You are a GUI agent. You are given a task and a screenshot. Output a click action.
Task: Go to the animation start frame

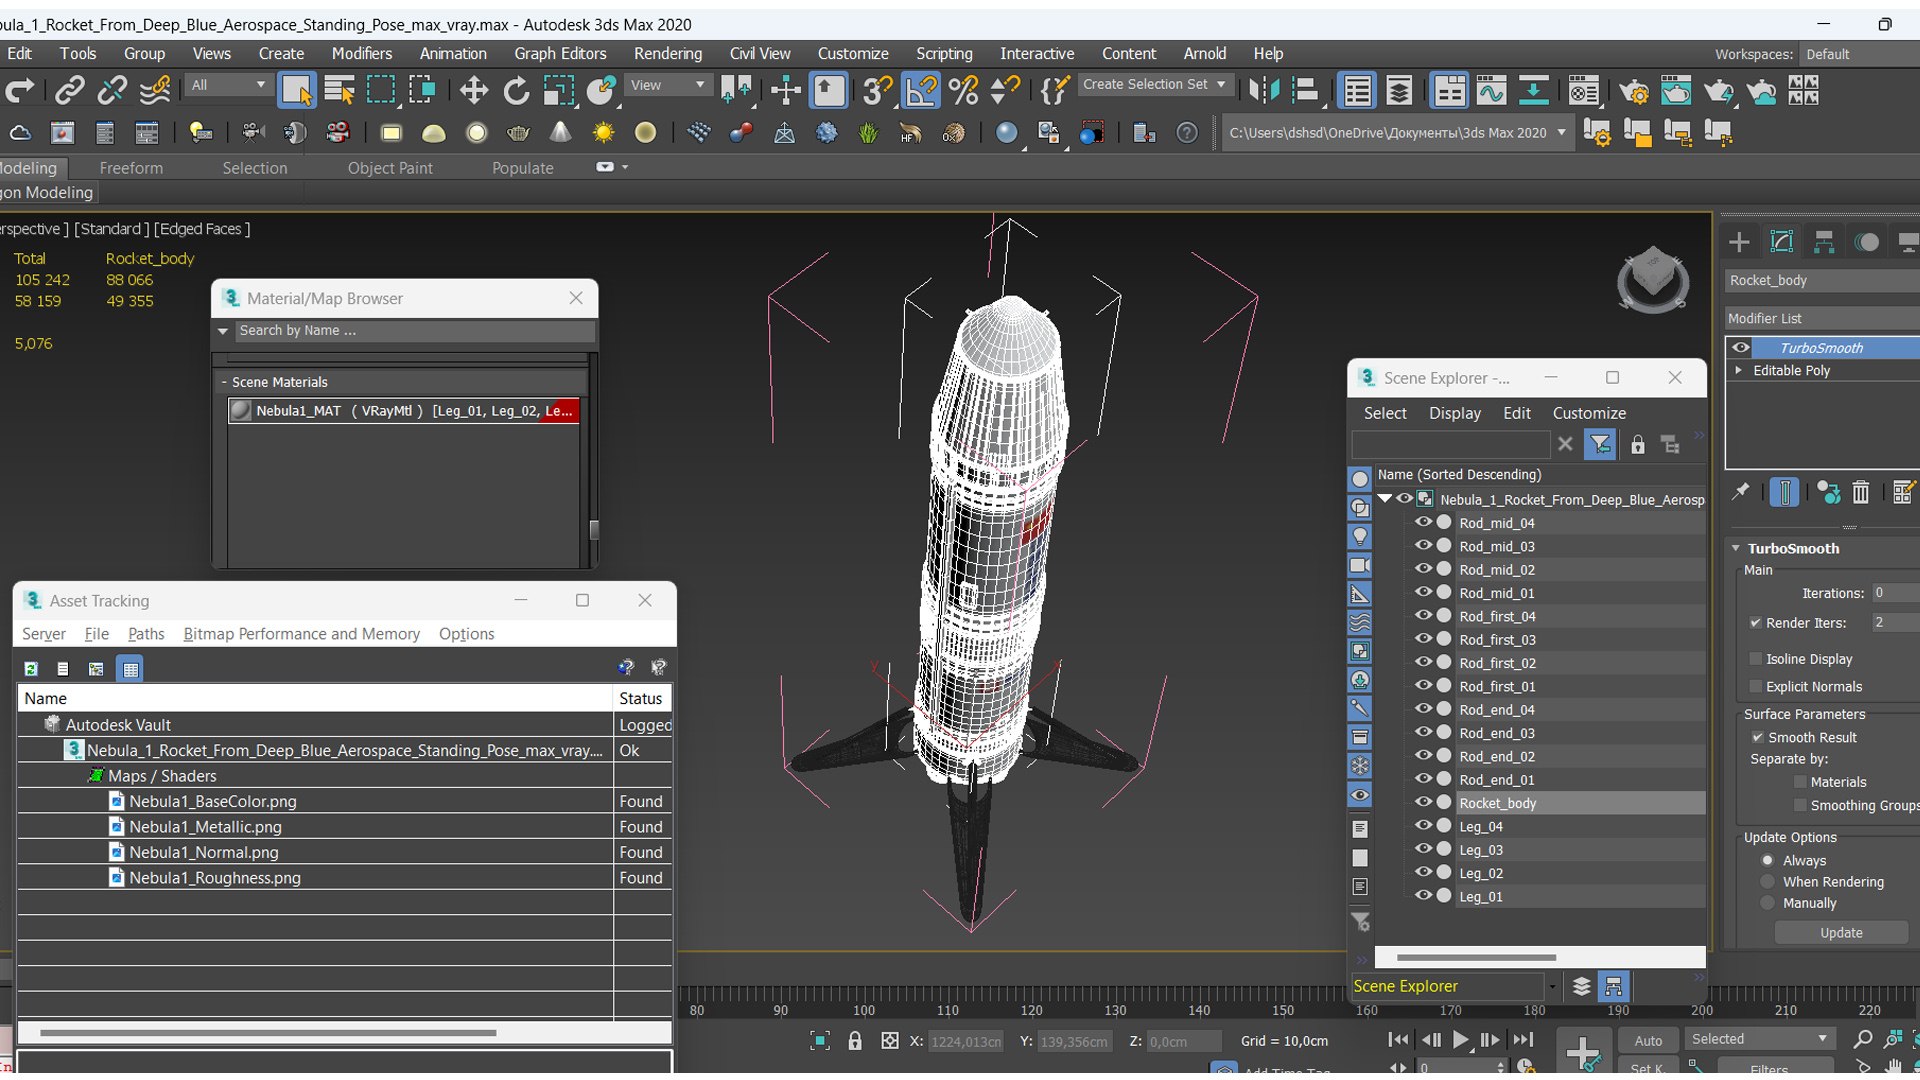click(x=1399, y=1040)
